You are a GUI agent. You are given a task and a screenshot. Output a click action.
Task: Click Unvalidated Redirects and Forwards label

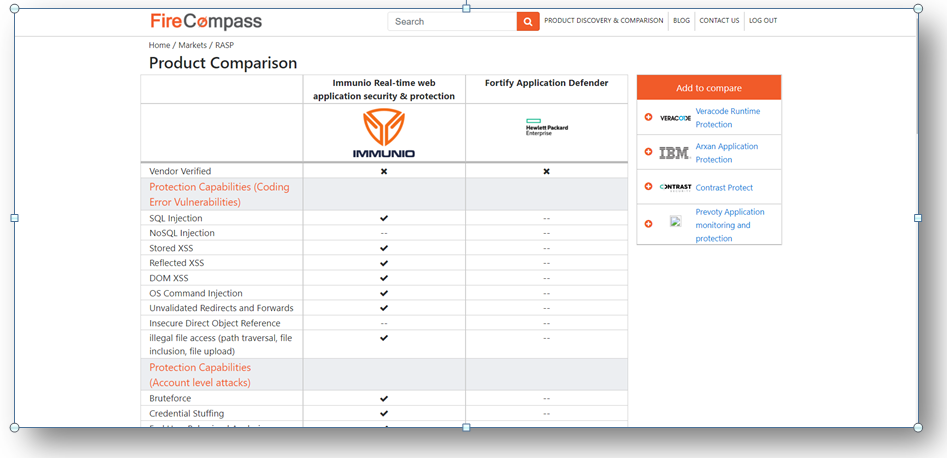pos(221,308)
